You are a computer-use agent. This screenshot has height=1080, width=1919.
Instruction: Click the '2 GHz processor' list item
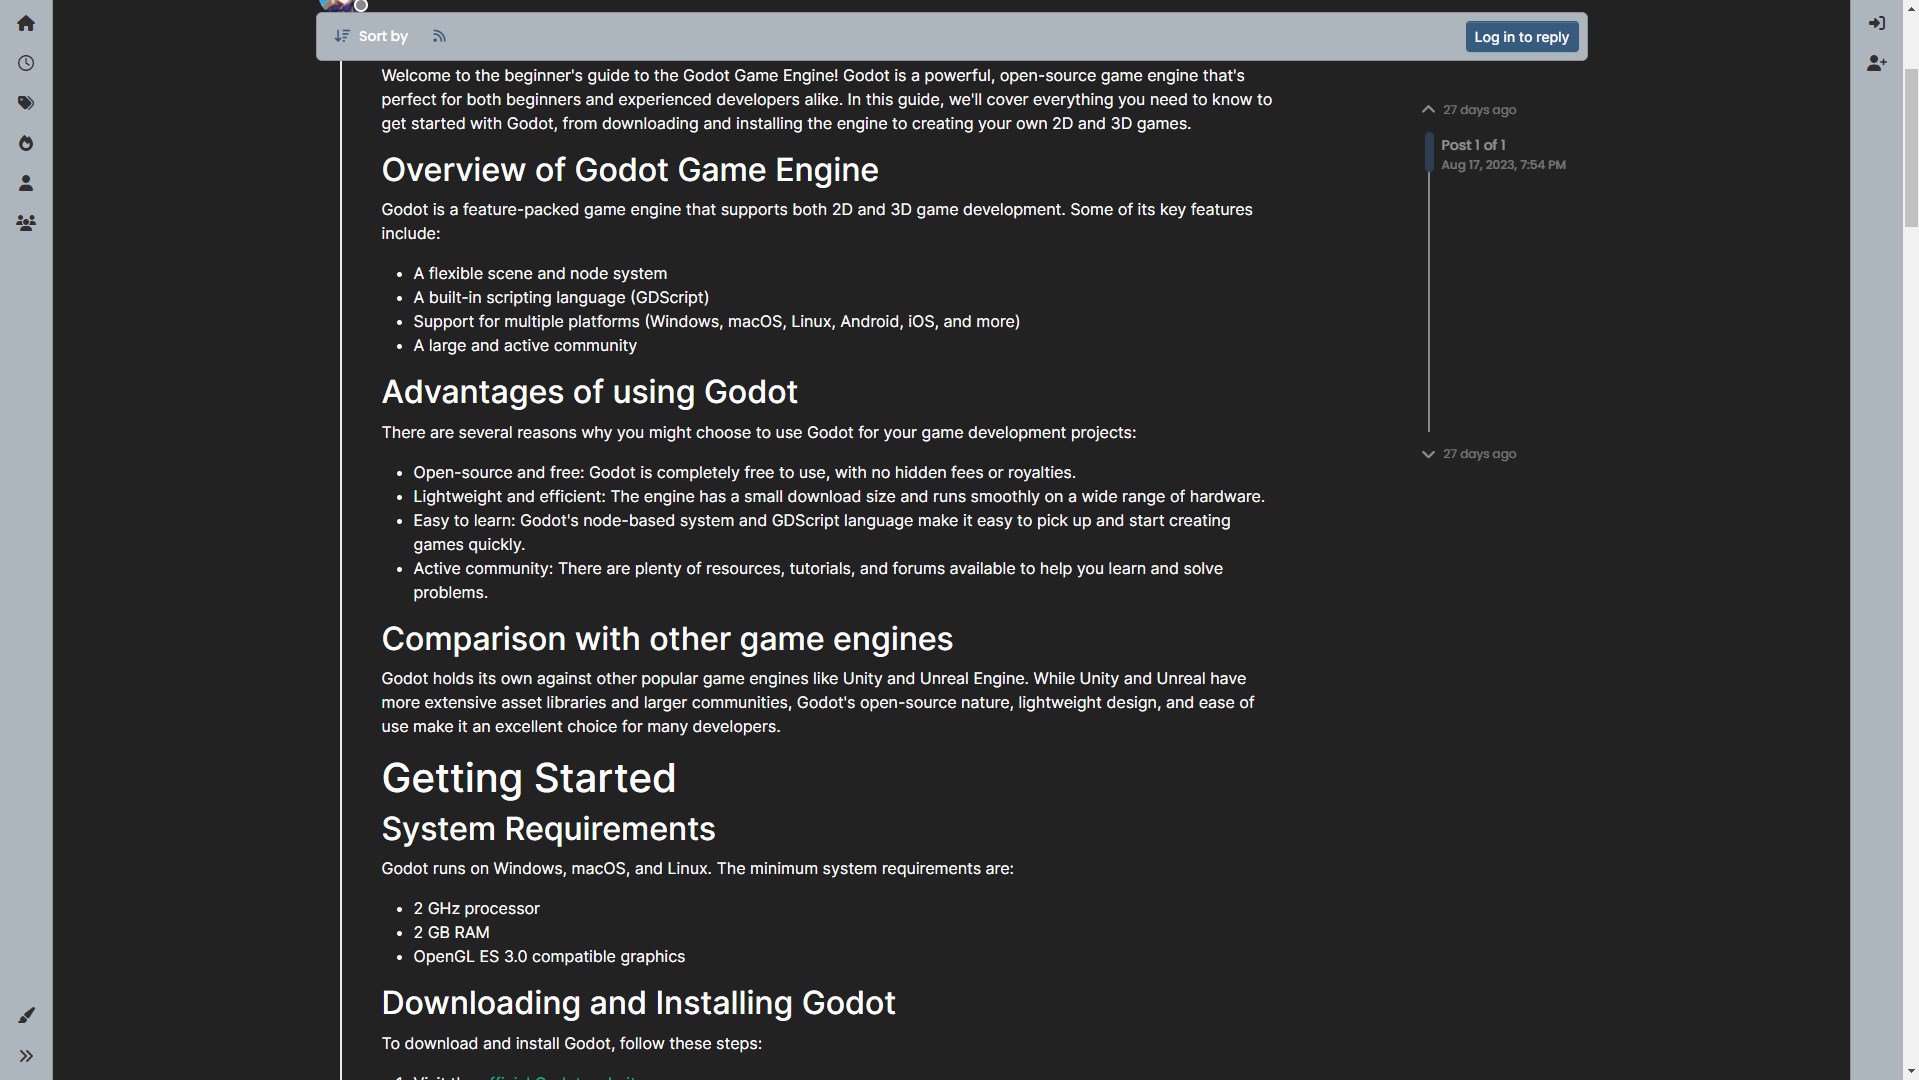pyautogui.click(x=476, y=909)
